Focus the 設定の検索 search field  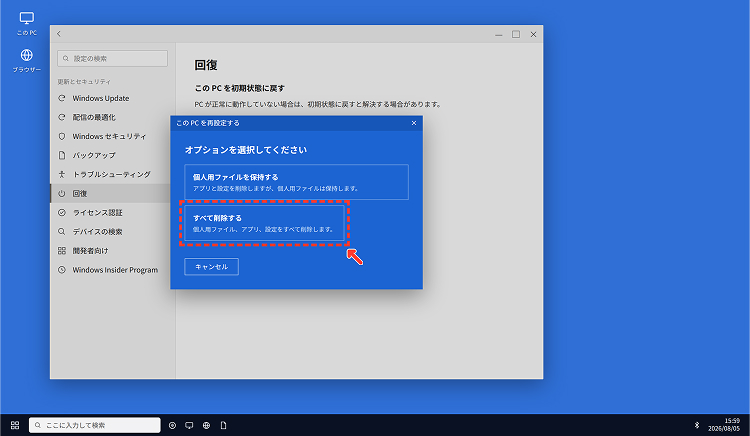(112, 58)
